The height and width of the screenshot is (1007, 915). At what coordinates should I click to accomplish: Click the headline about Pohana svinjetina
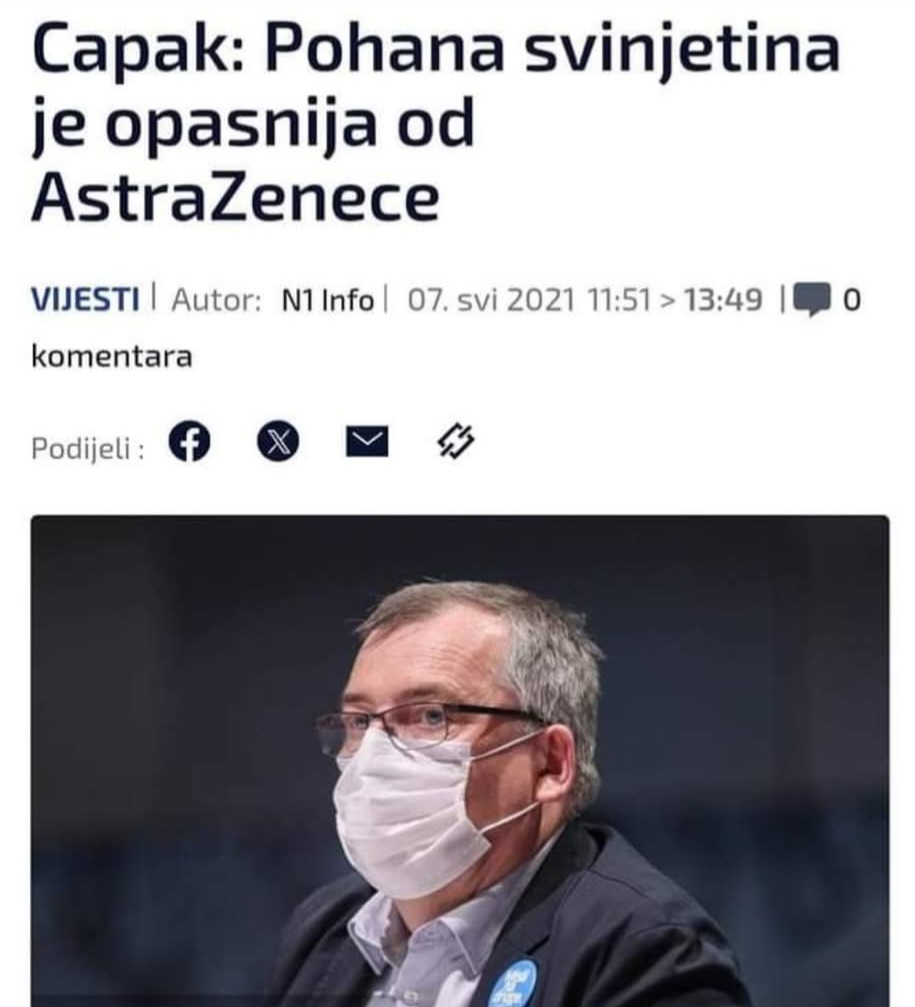435,122
